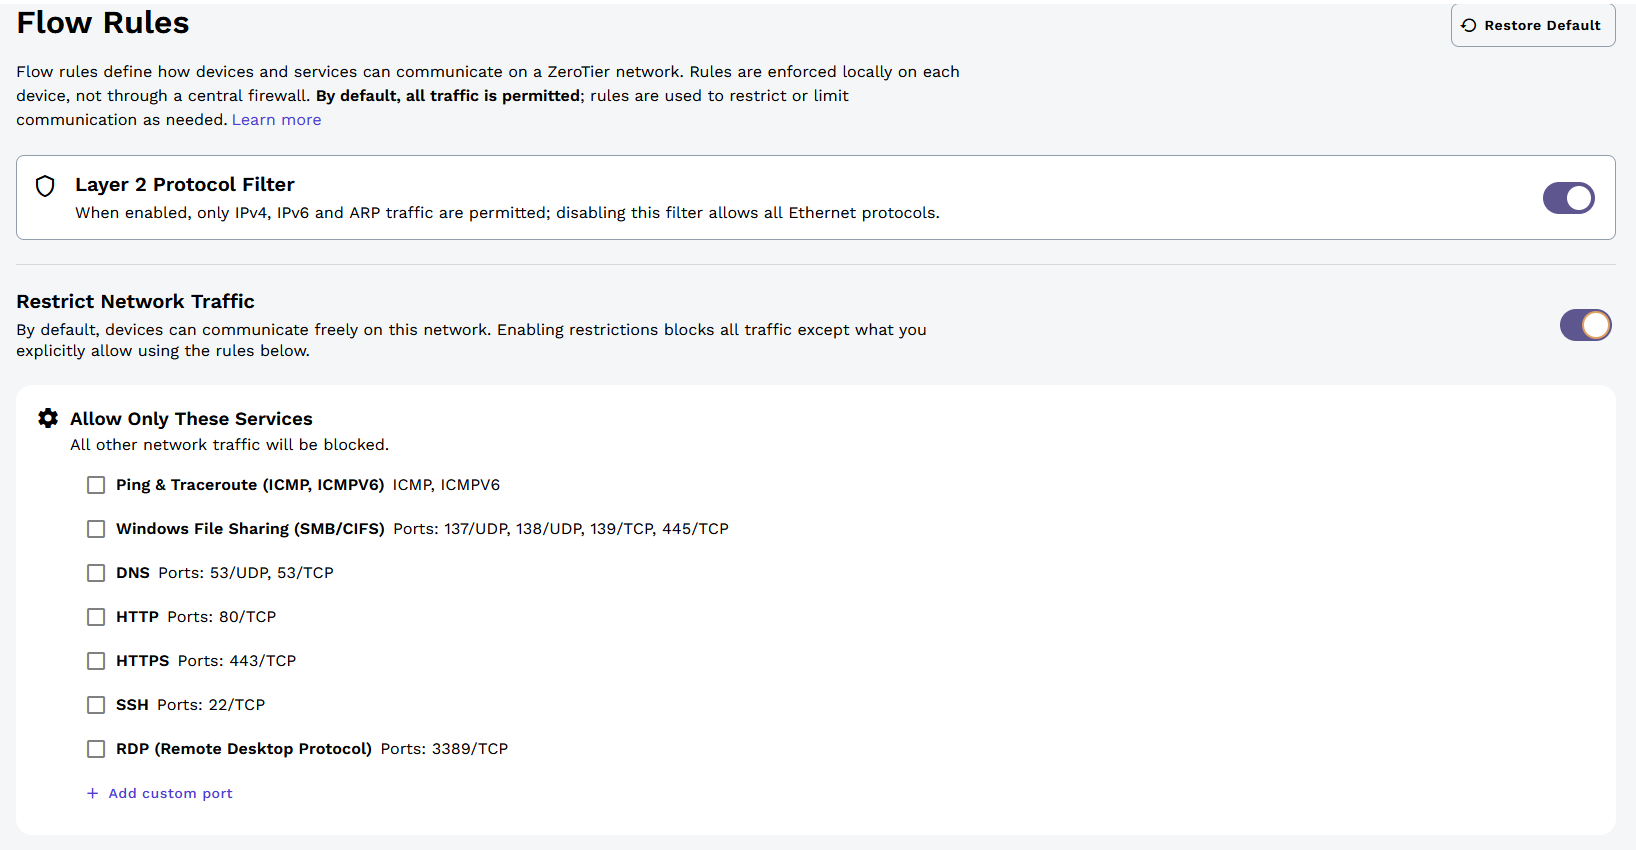The width and height of the screenshot is (1636, 850).
Task: Click the gear icon next to Allow Only These Services
Action: tap(48, 418)
